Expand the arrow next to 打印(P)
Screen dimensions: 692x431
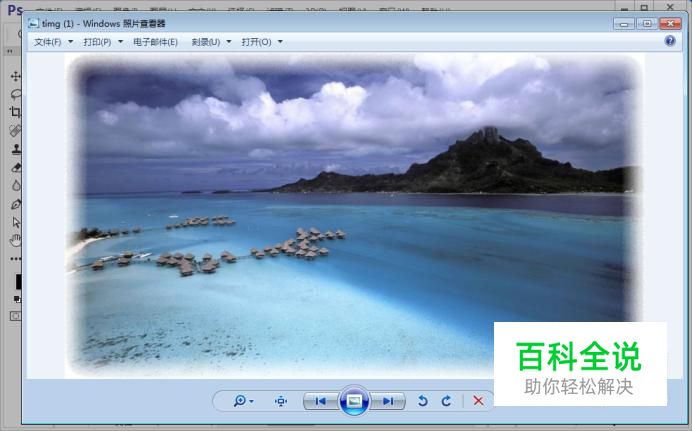point(120,42)
